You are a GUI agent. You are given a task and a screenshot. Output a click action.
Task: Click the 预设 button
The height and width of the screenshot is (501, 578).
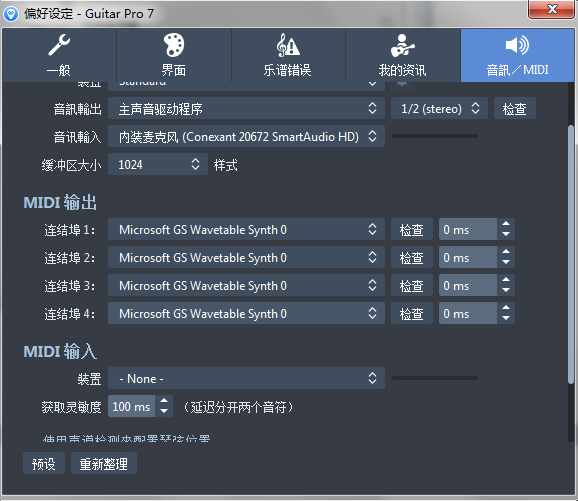click(x=44, y=463)
